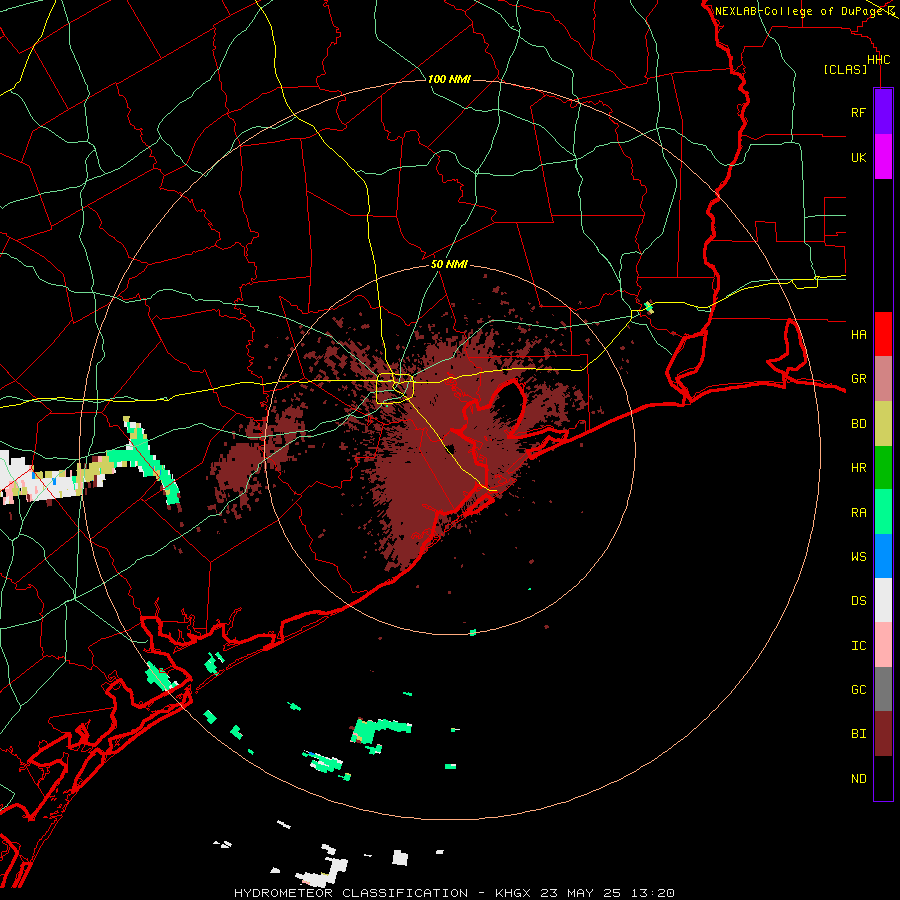Click the WS blue legend swatch
900x900 pixels.
[883, 556]
